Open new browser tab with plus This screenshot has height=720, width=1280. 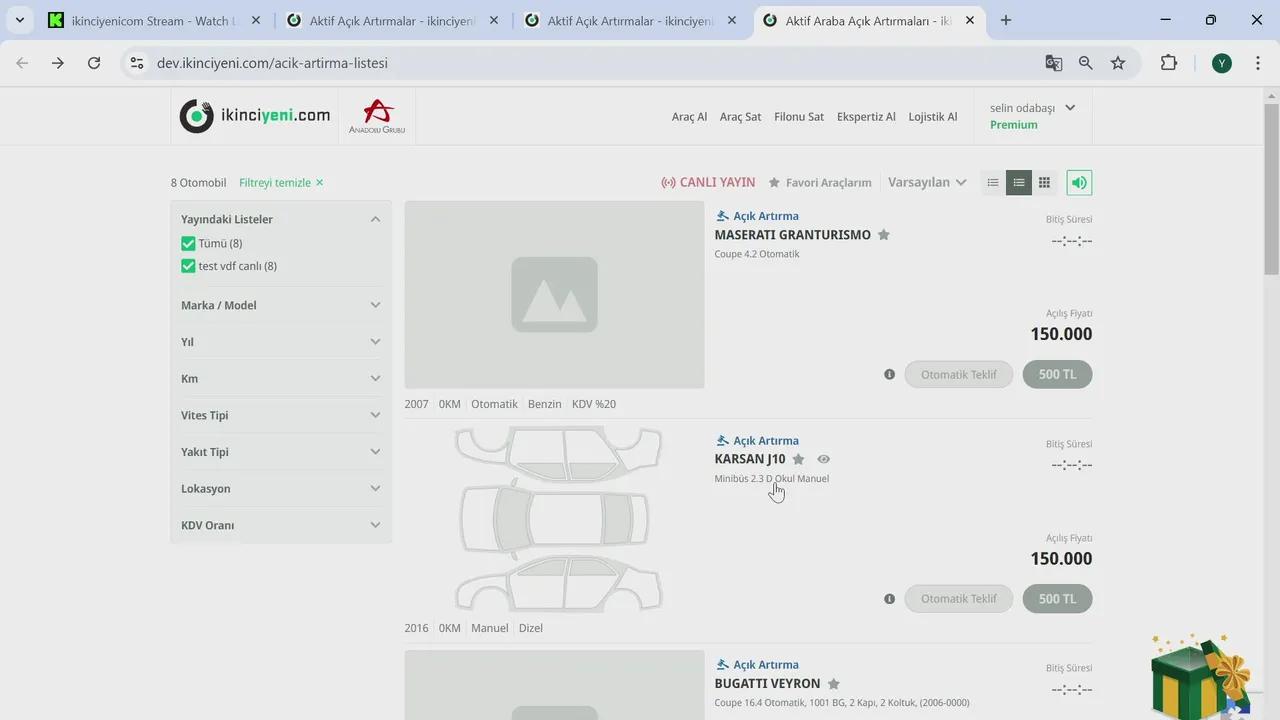point(1006,20)
